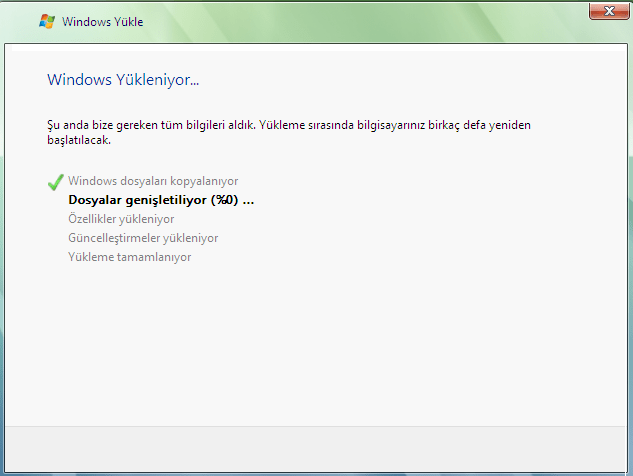633x476 pixels.
Task: Click the "Yükleme tamamlanıyor" step
Action: point(130,257)
